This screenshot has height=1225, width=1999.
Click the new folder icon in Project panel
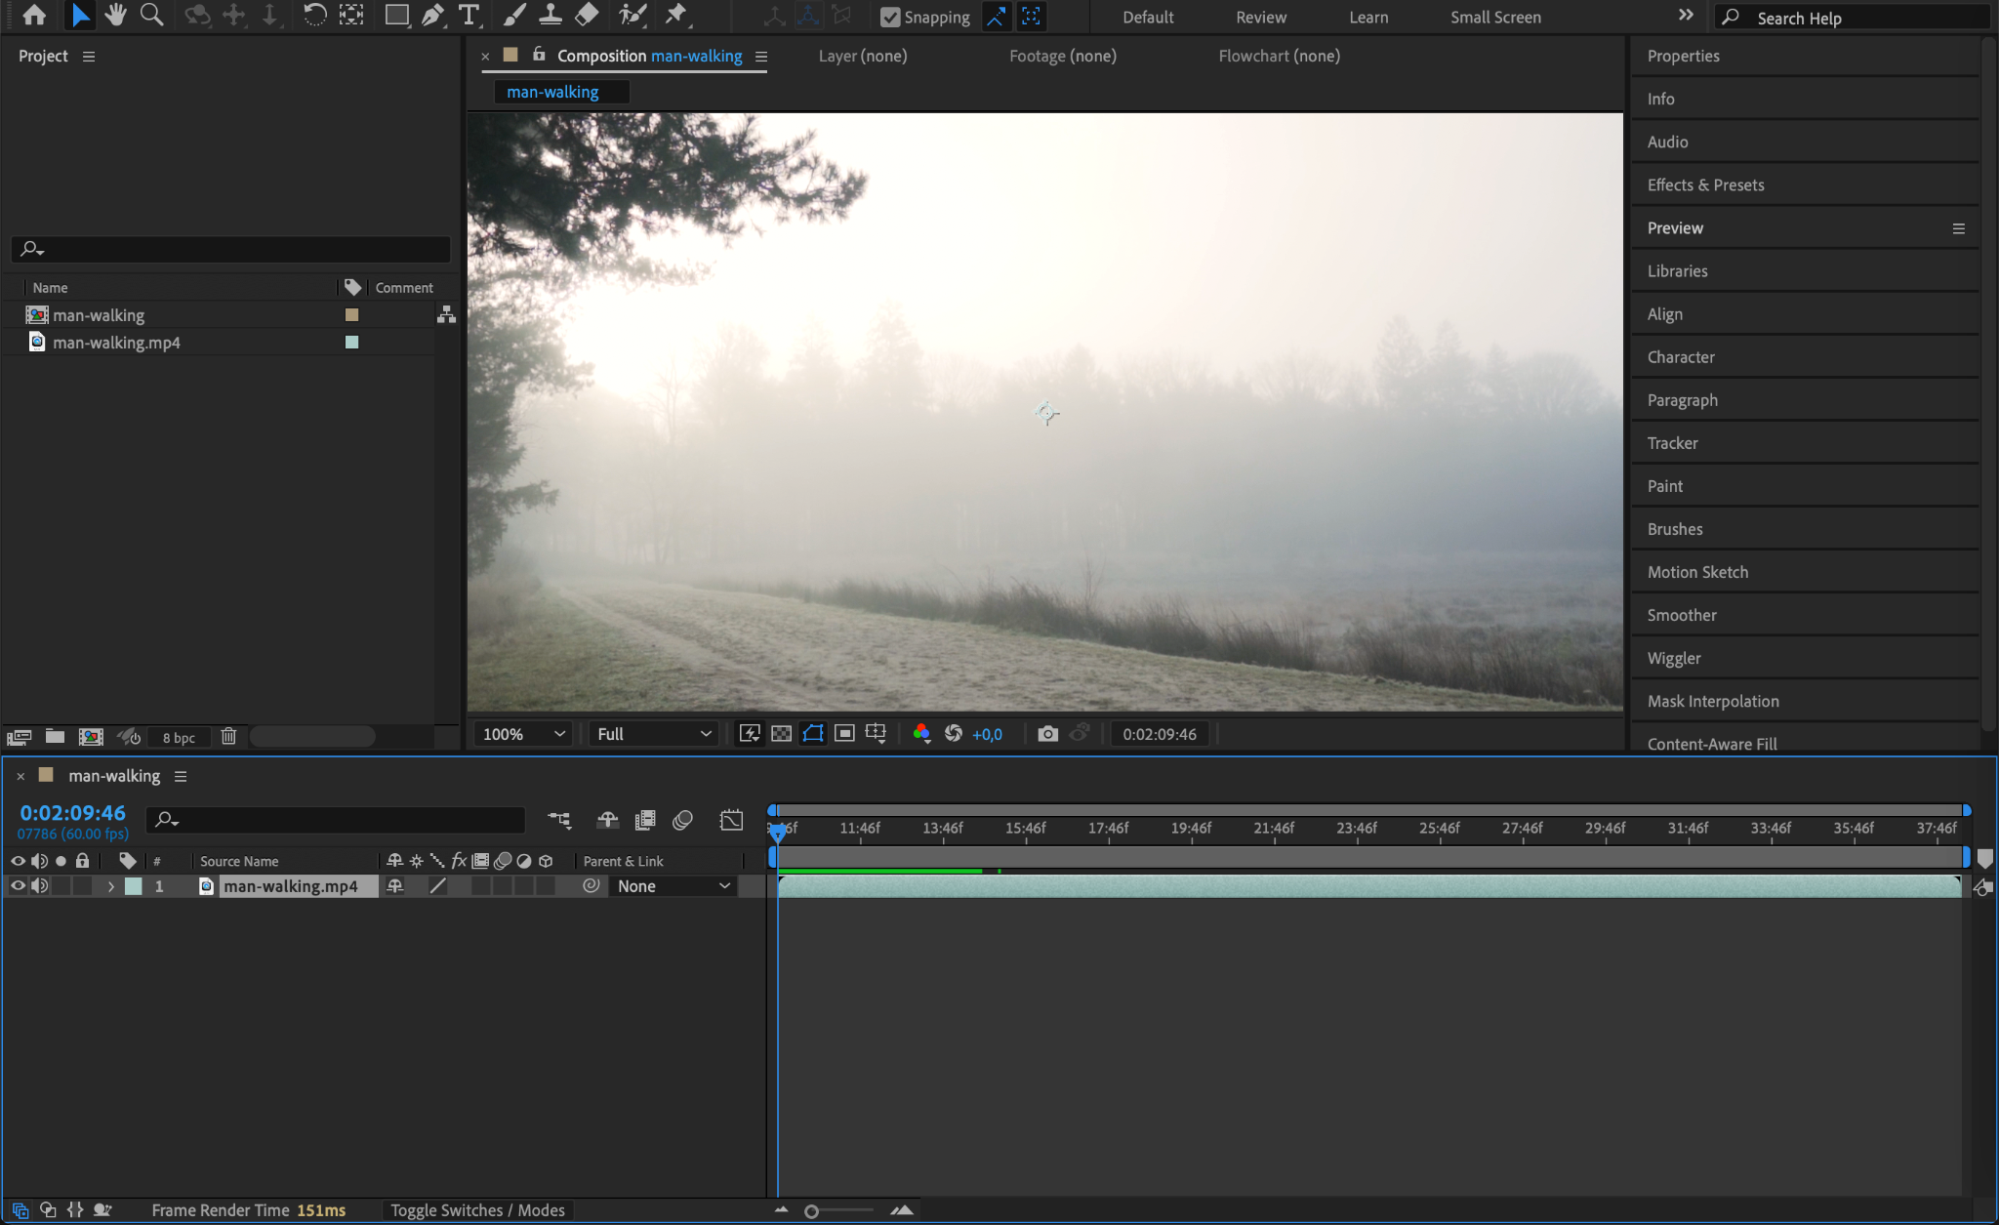point(55,737)
